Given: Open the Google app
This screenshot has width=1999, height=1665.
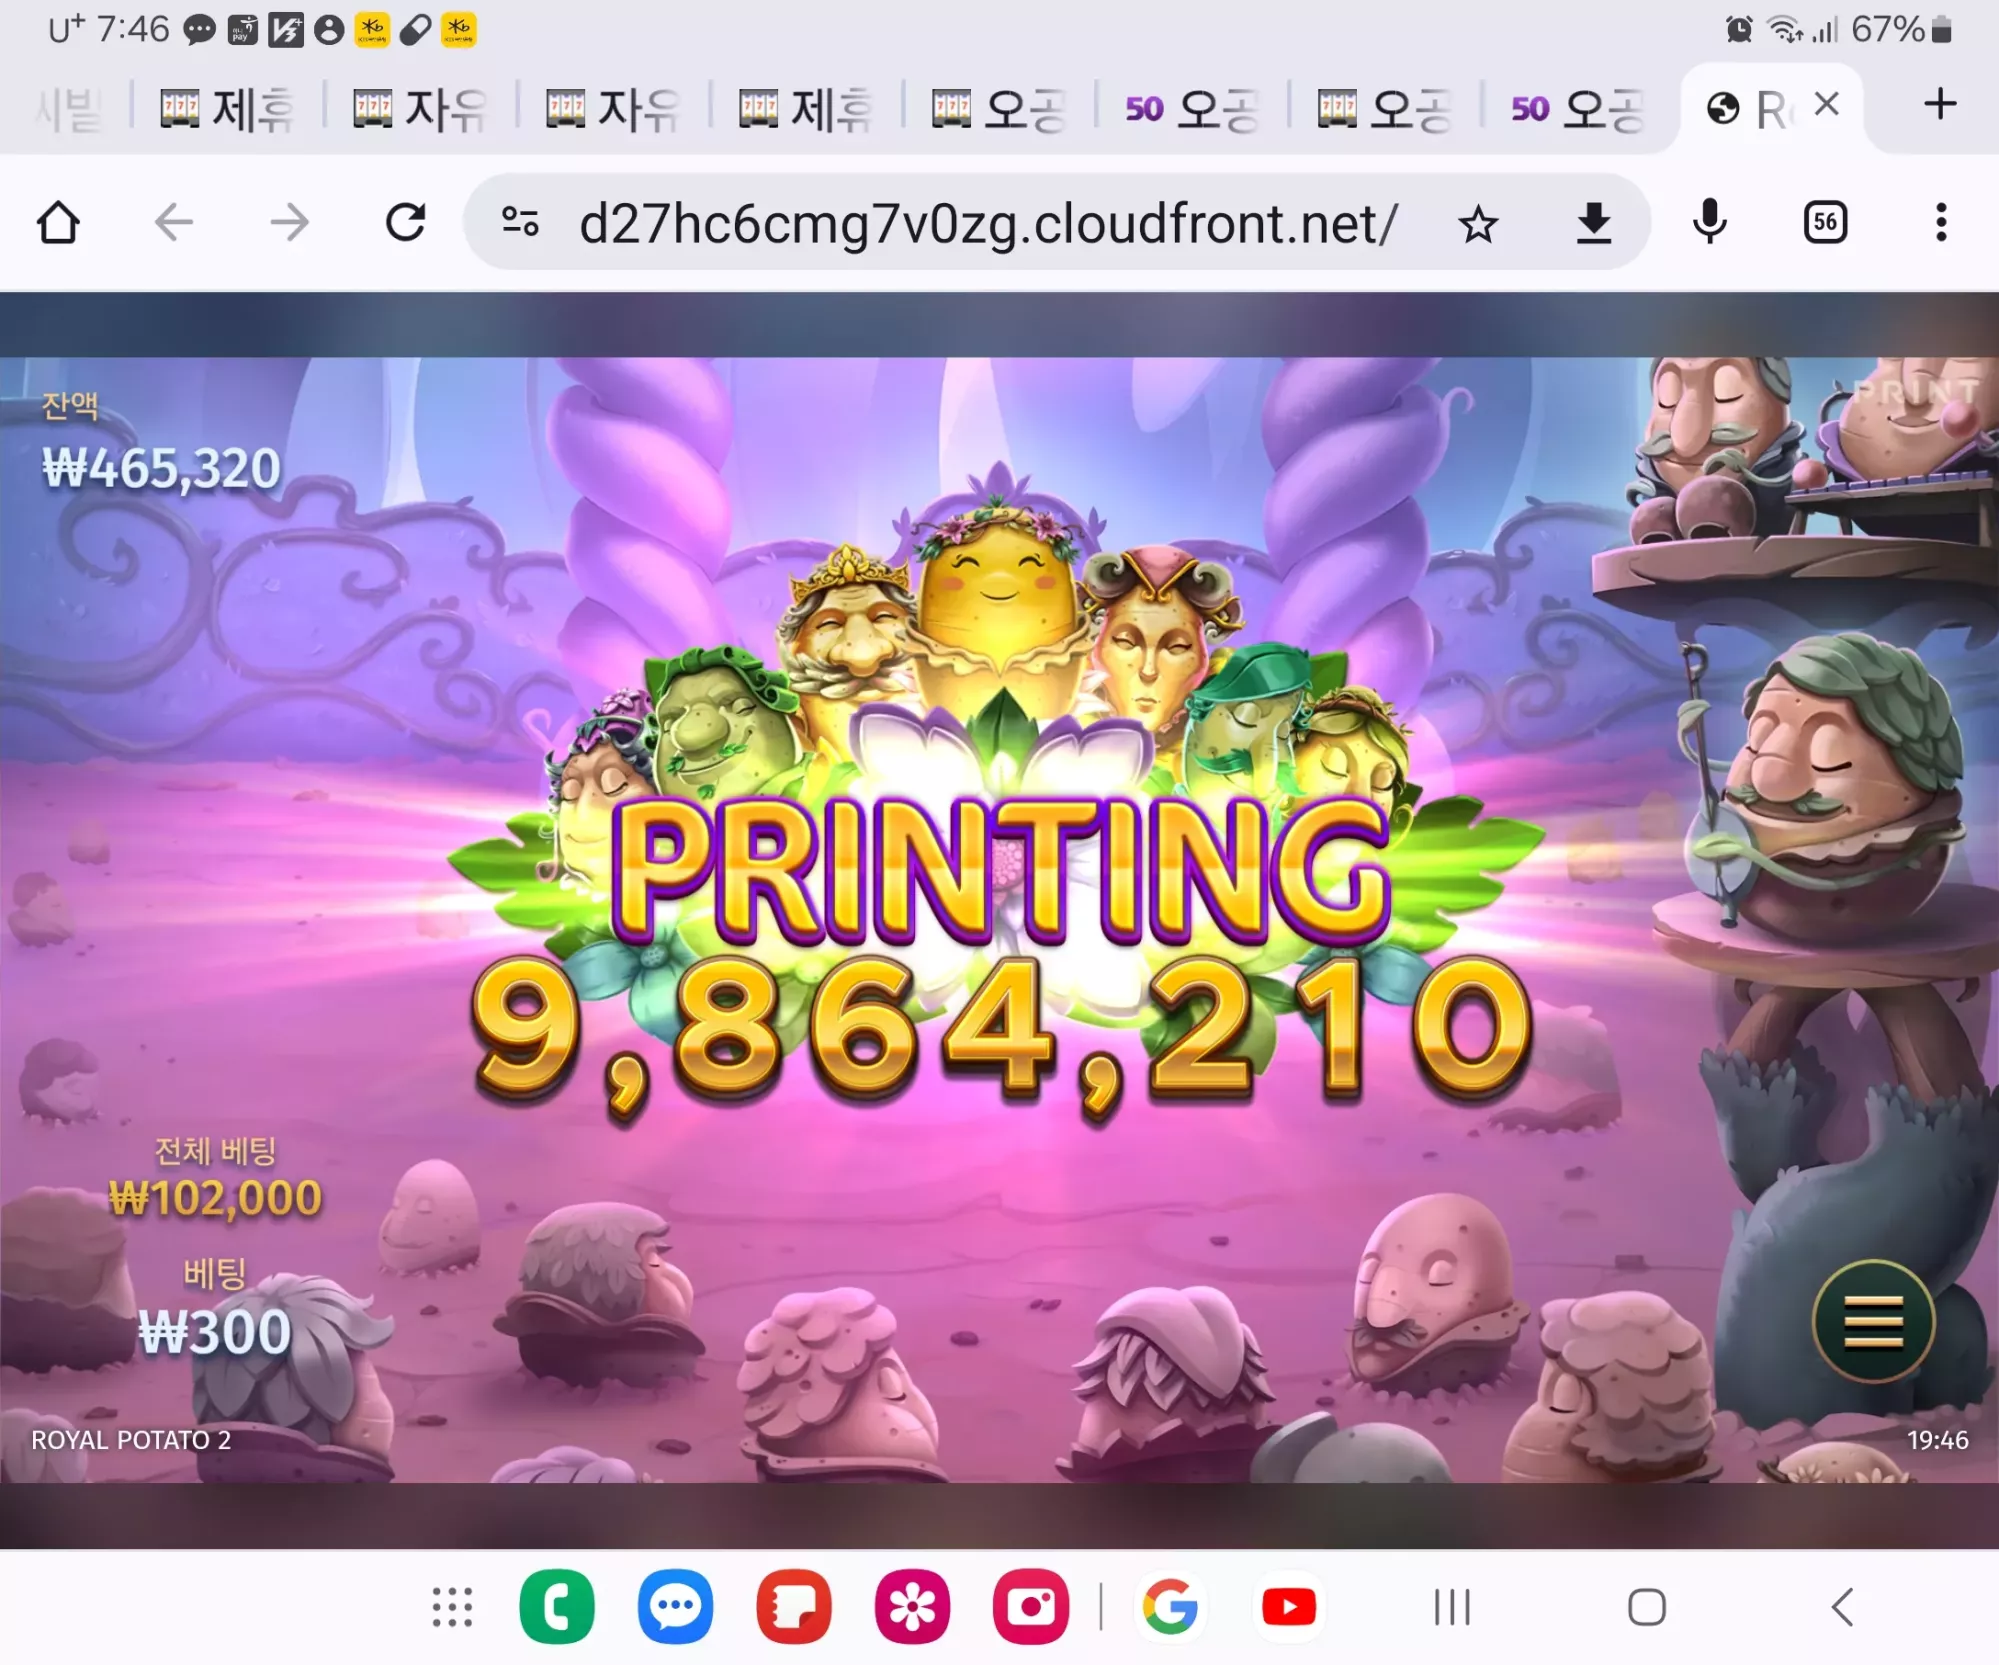Looking at the screenshot, I should click(x=1170, y=1607).
